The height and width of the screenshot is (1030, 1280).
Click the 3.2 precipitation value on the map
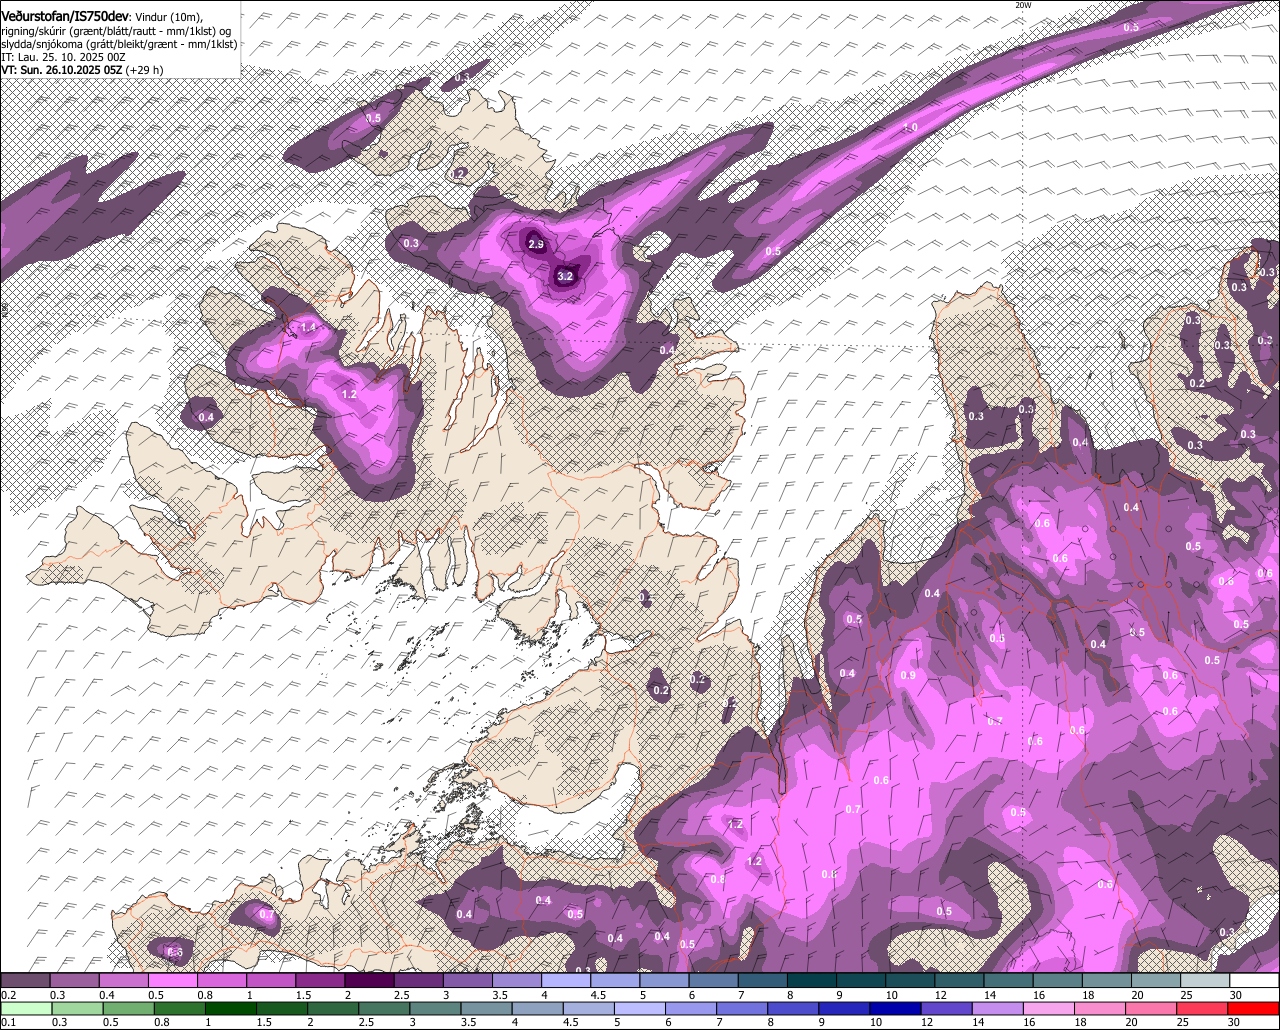click(x=565, y=276)
